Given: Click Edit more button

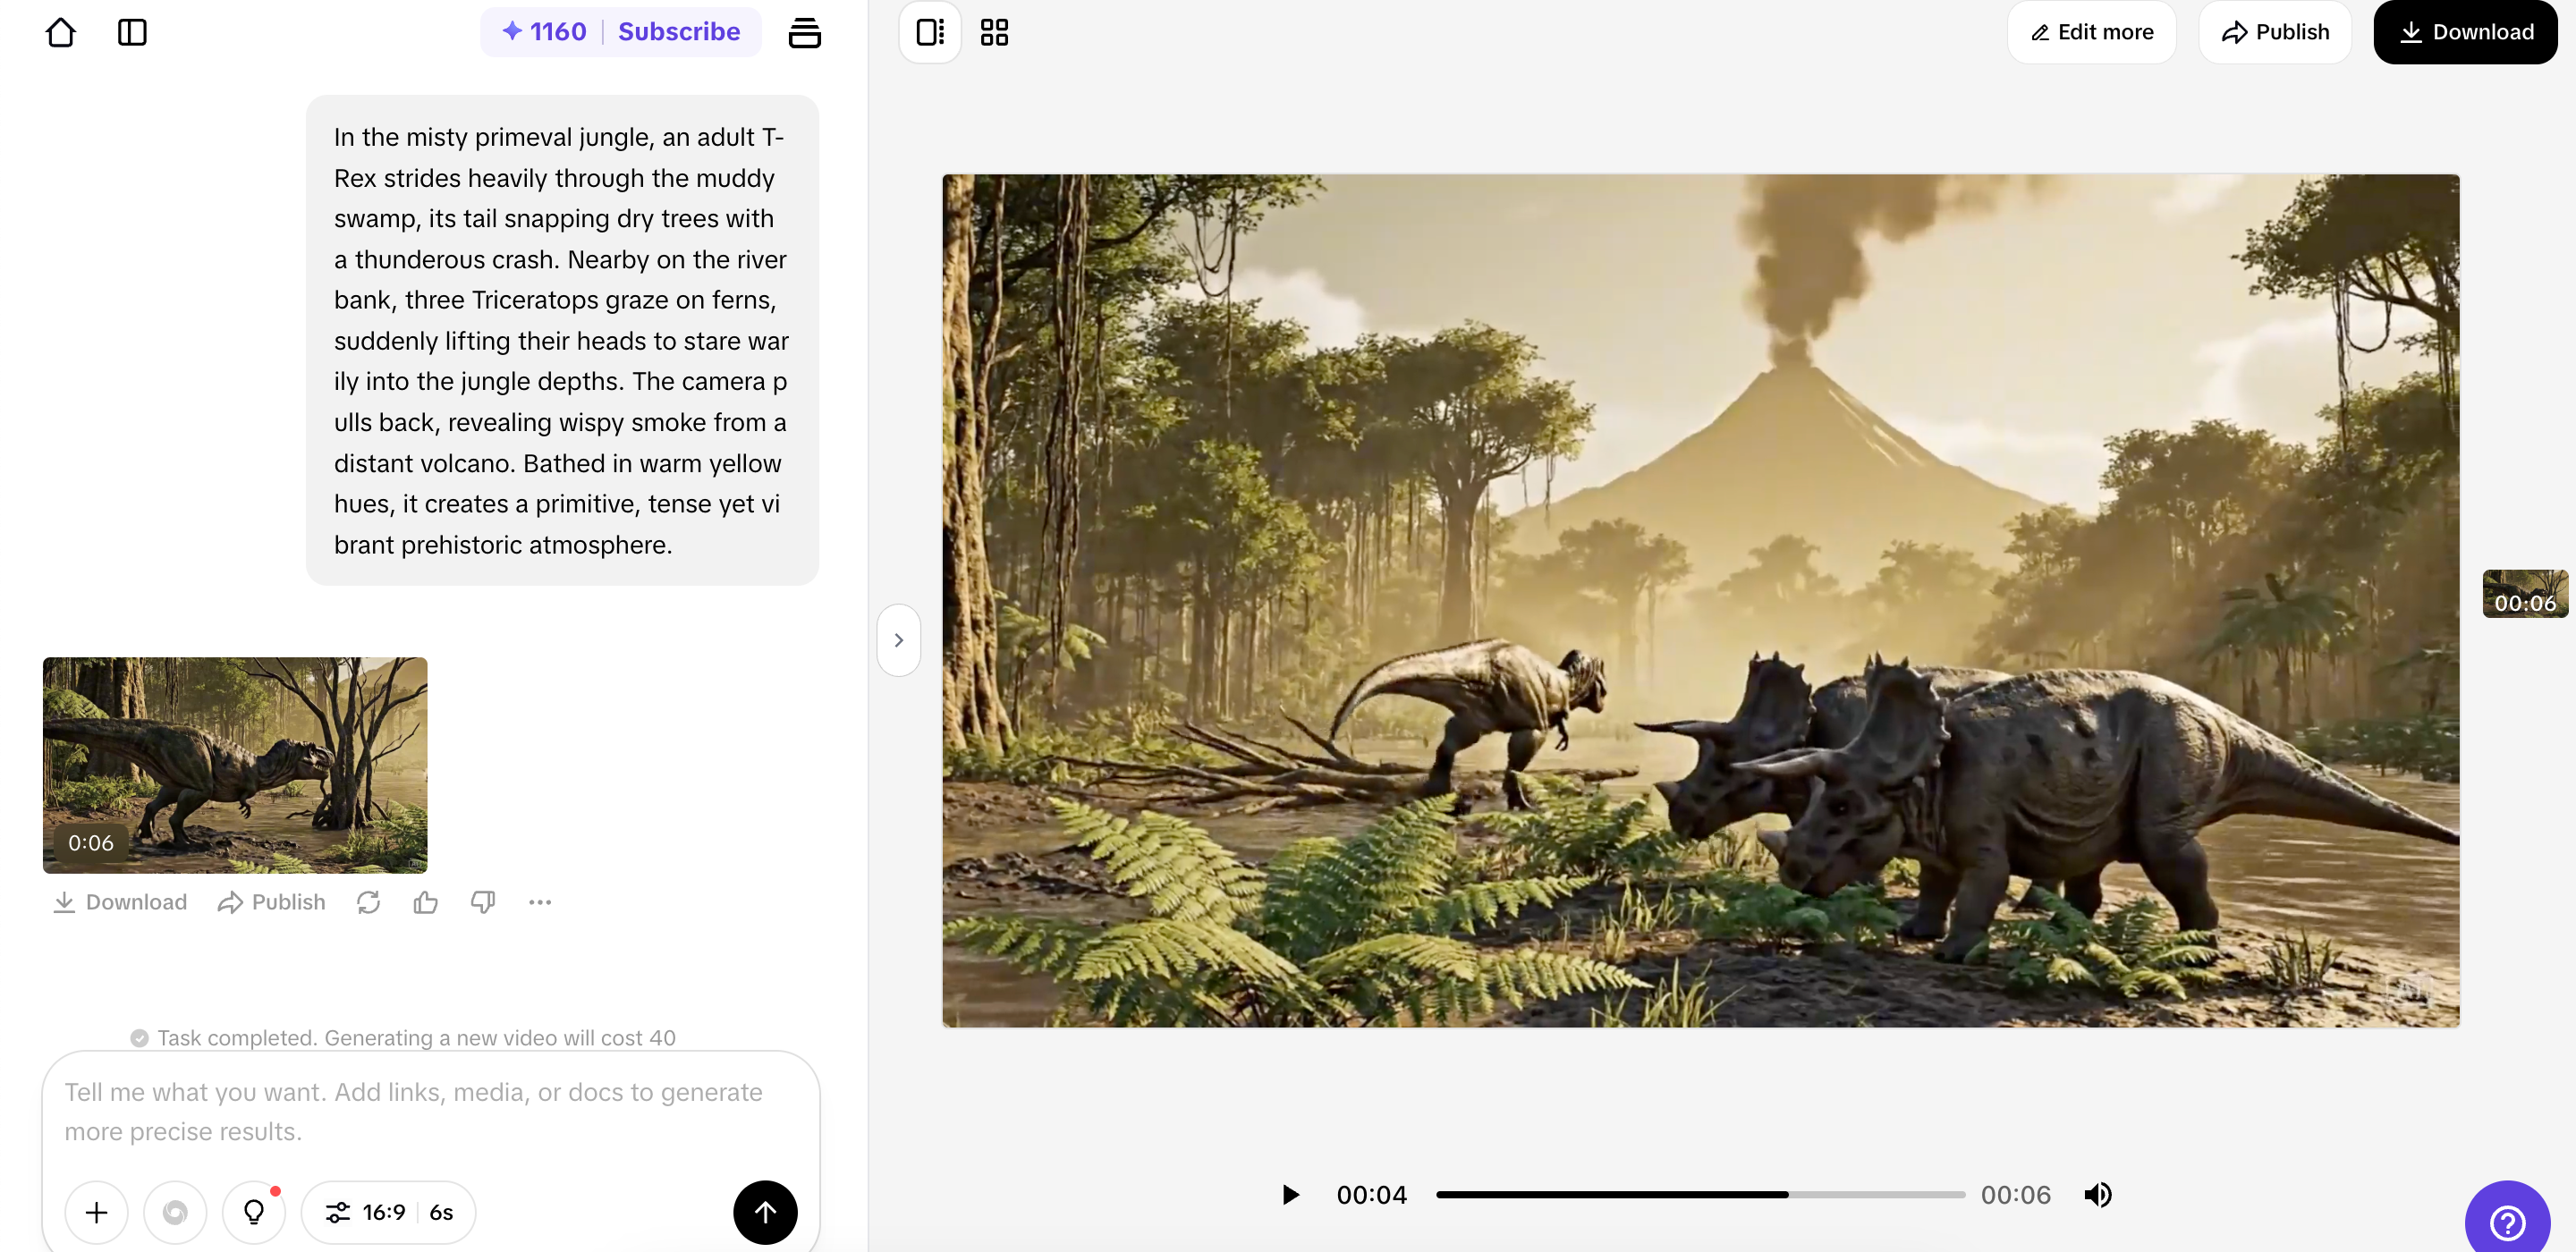Looking at the screenshot, I should tap(2091, 32).
